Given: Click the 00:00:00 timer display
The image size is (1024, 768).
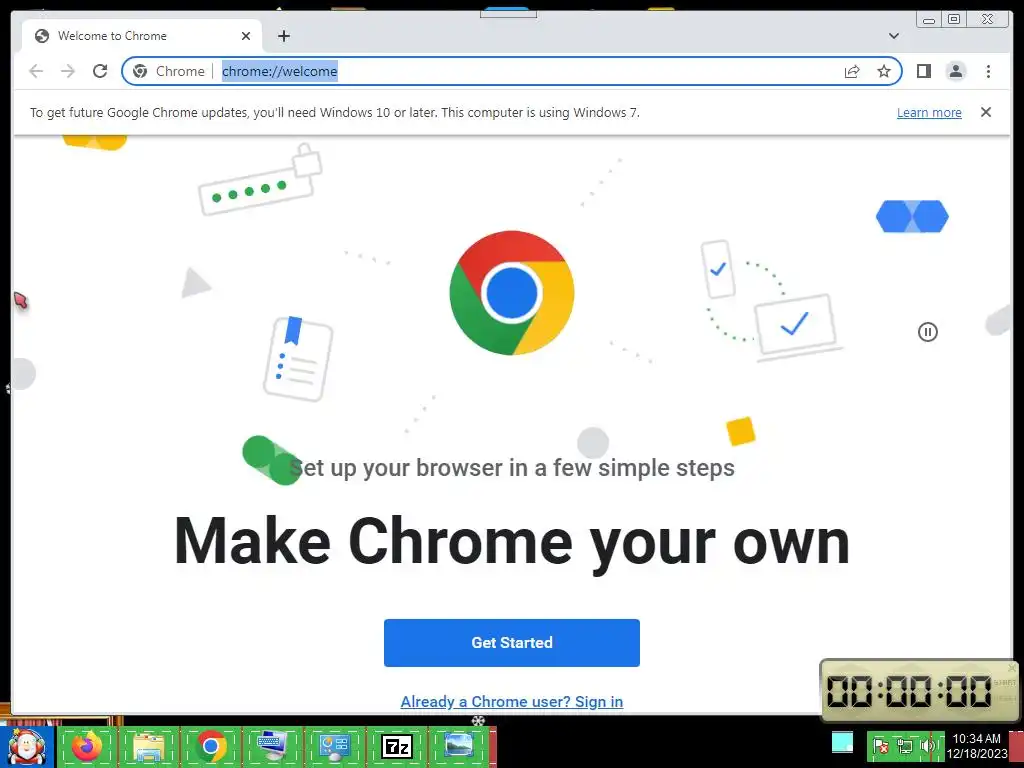Looking at the screenshot, I should point(909,691).
